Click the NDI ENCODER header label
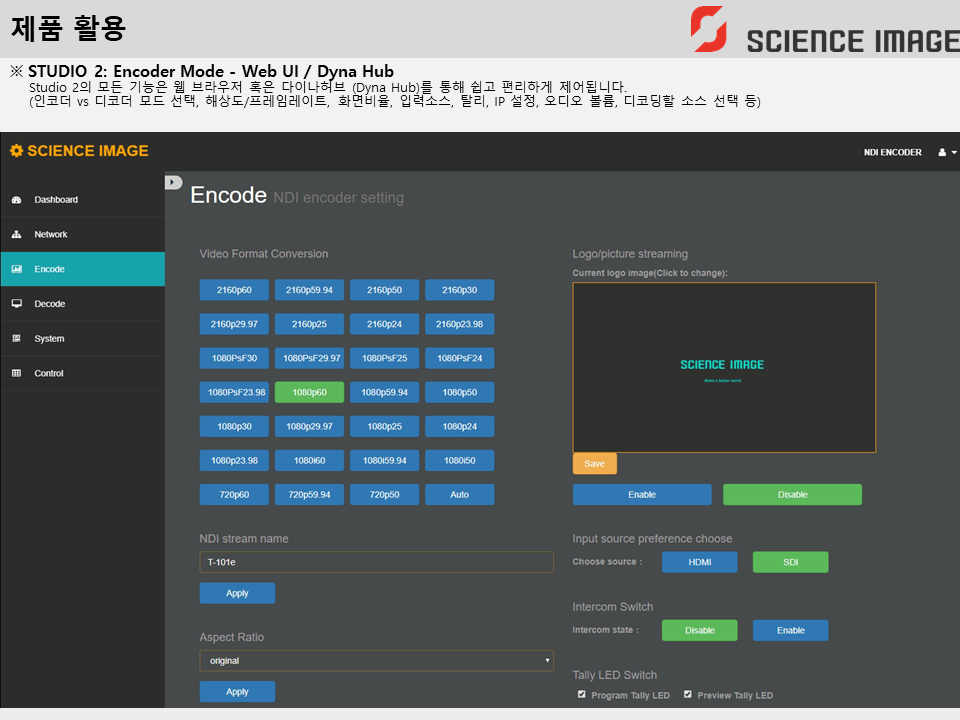 click(x=893, y=152)
